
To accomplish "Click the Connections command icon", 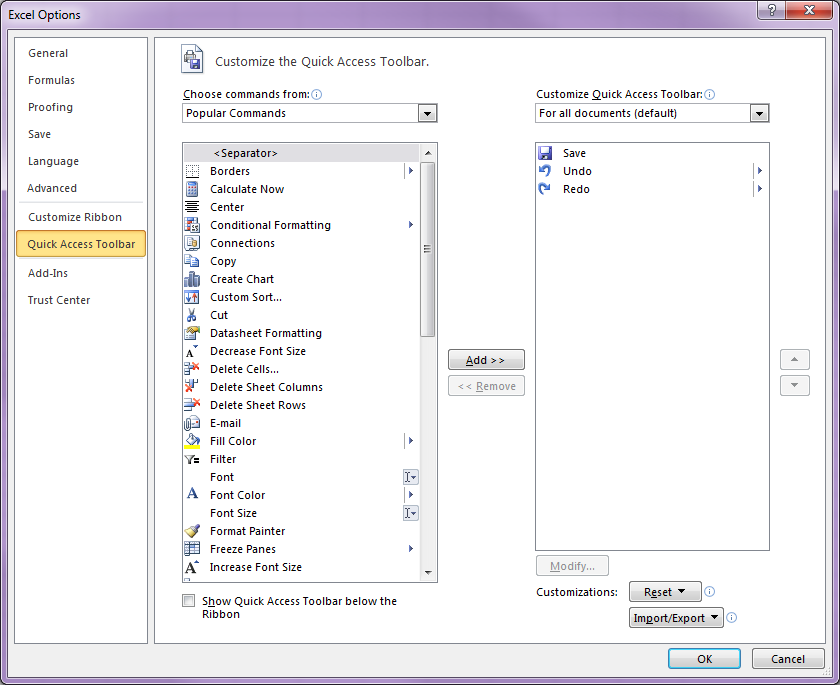I will click(x=192, y=243).
